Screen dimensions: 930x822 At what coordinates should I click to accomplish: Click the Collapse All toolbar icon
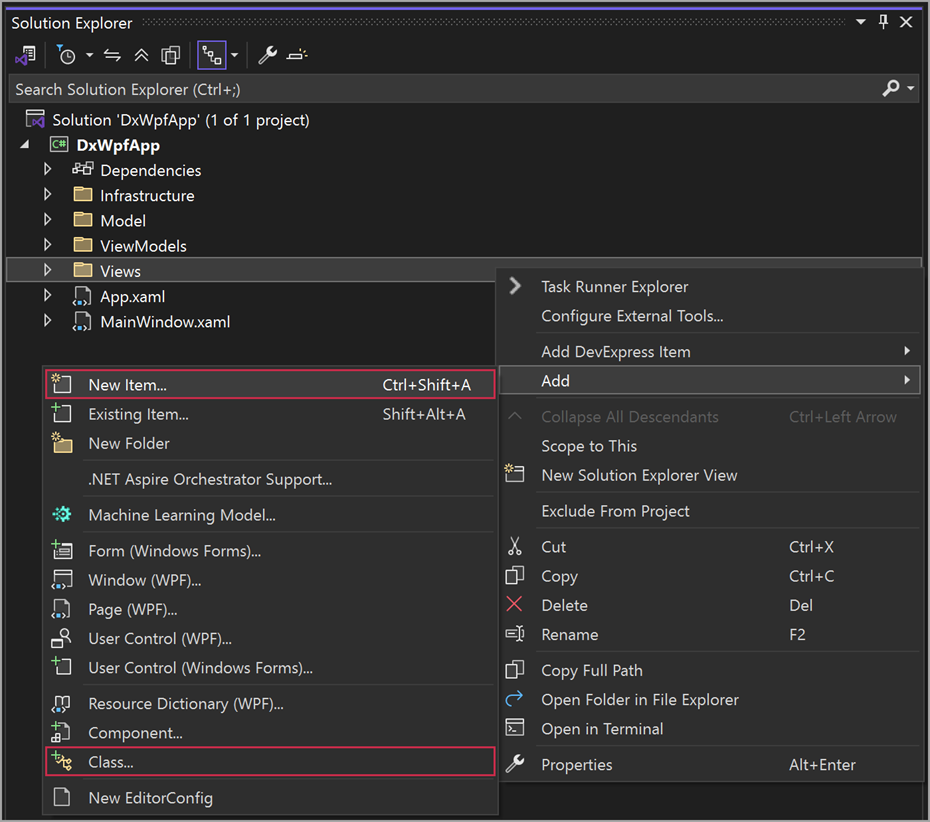click(141, 56)
